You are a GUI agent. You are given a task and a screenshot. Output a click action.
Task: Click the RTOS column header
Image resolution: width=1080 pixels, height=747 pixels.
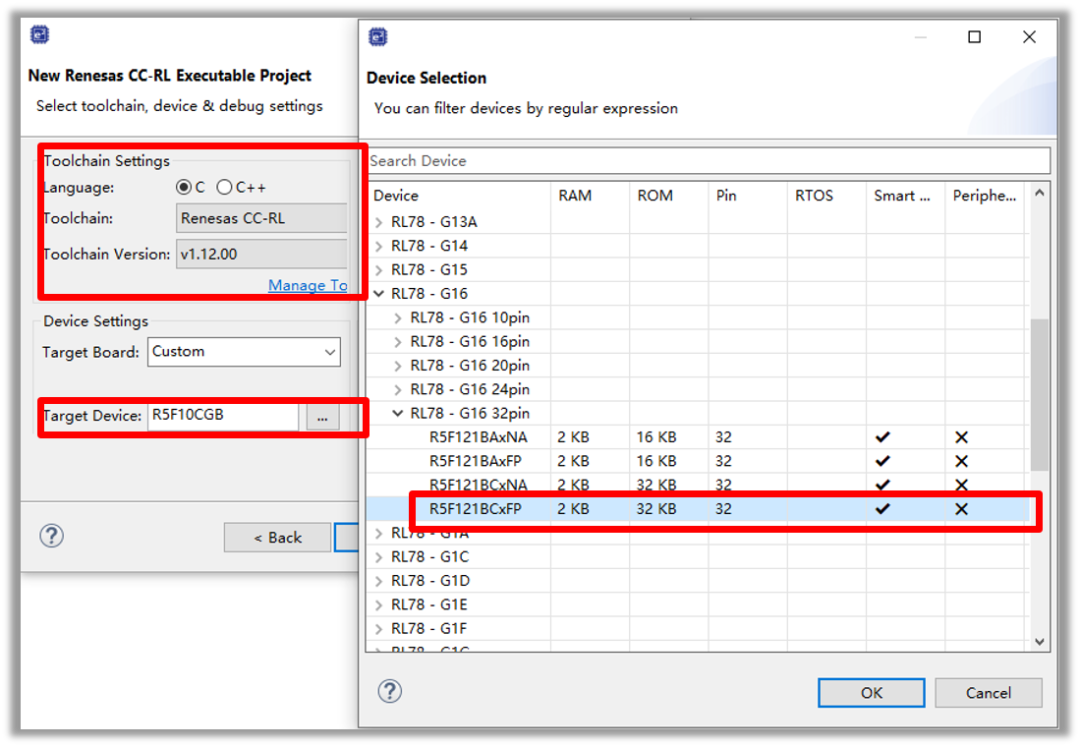(x=827, y=196)
